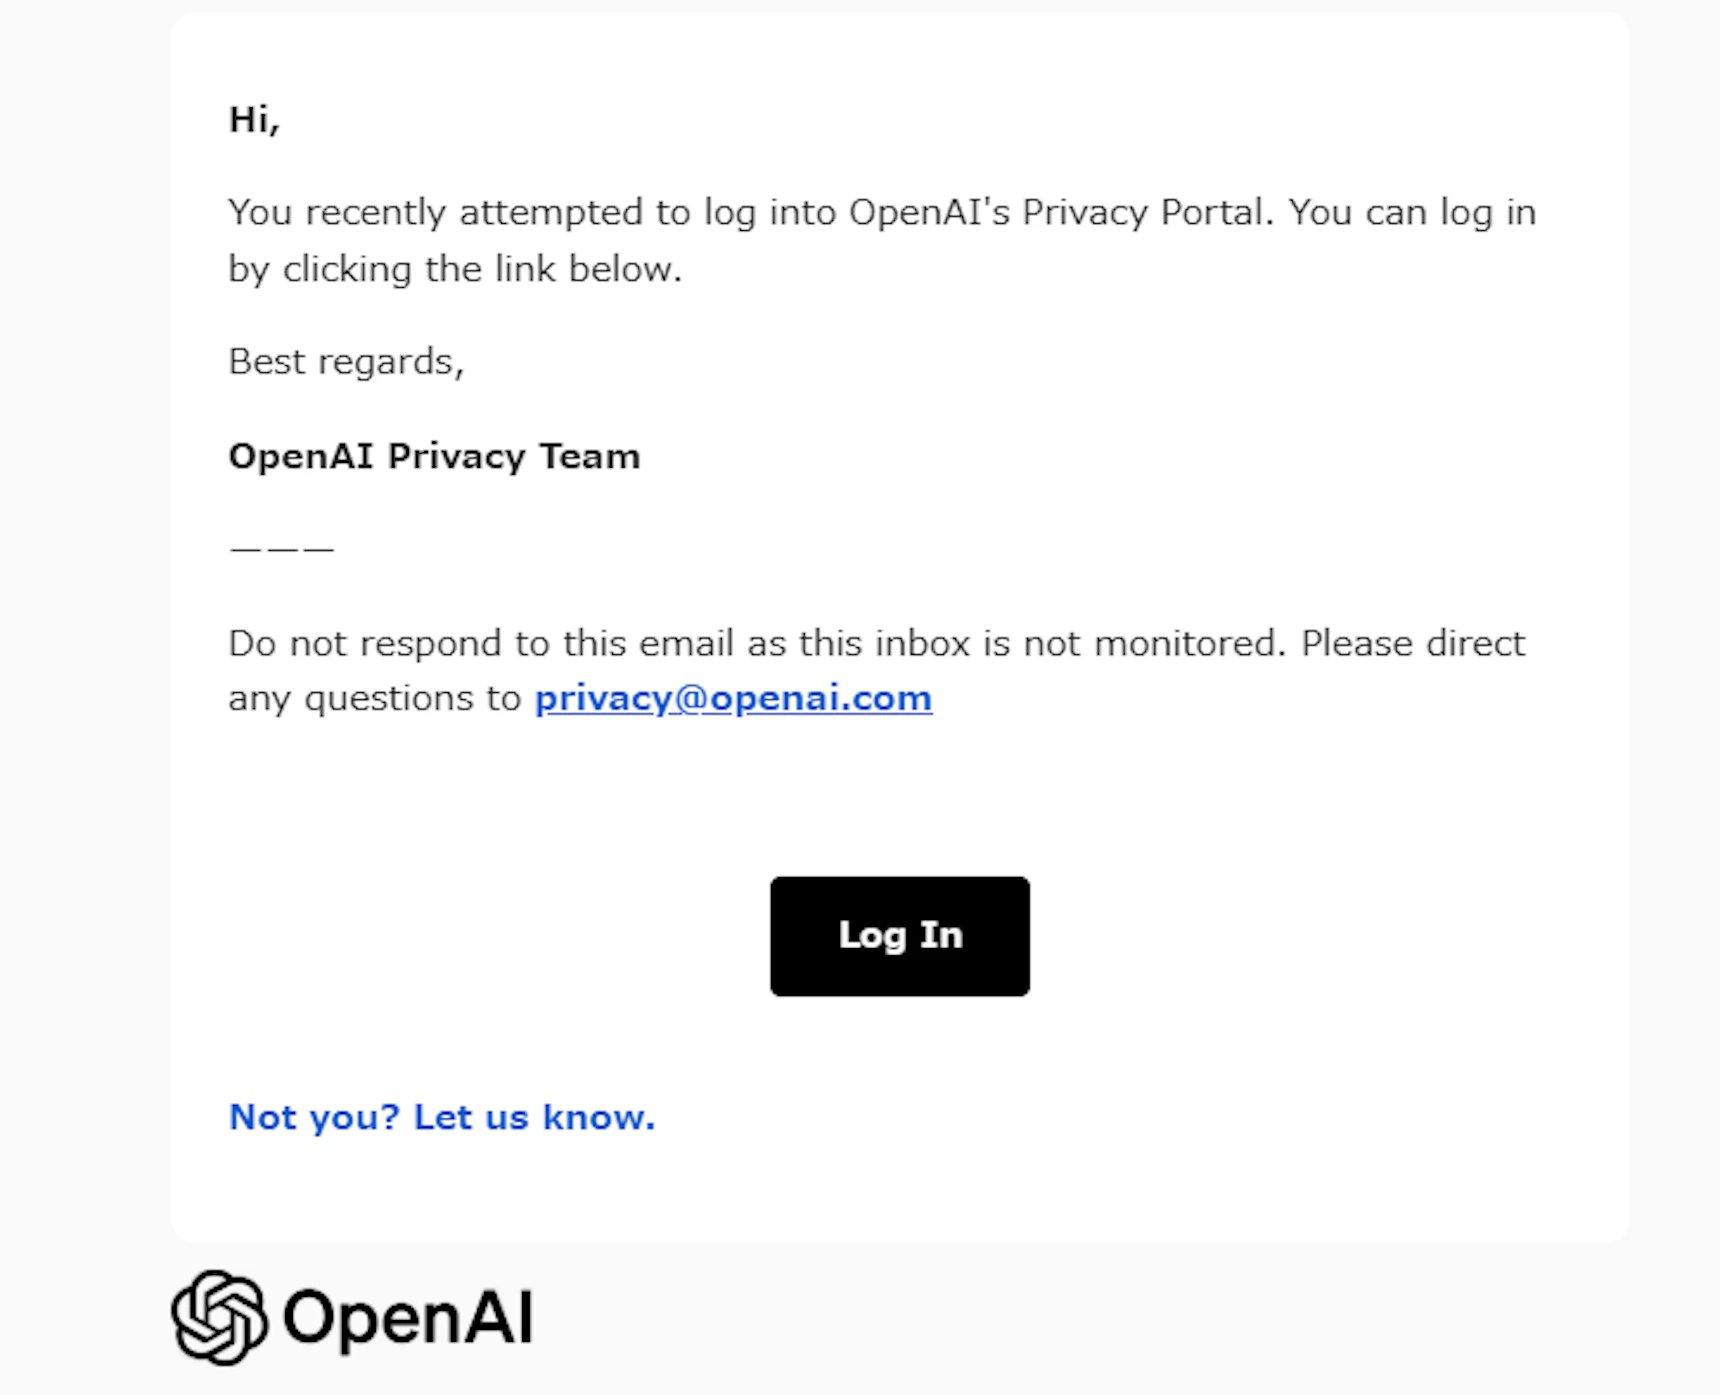Follow the 'Not you? Let us know.' link
The width and height of the screenshot is (1720, 1395).
click(x=442, y=1117)
